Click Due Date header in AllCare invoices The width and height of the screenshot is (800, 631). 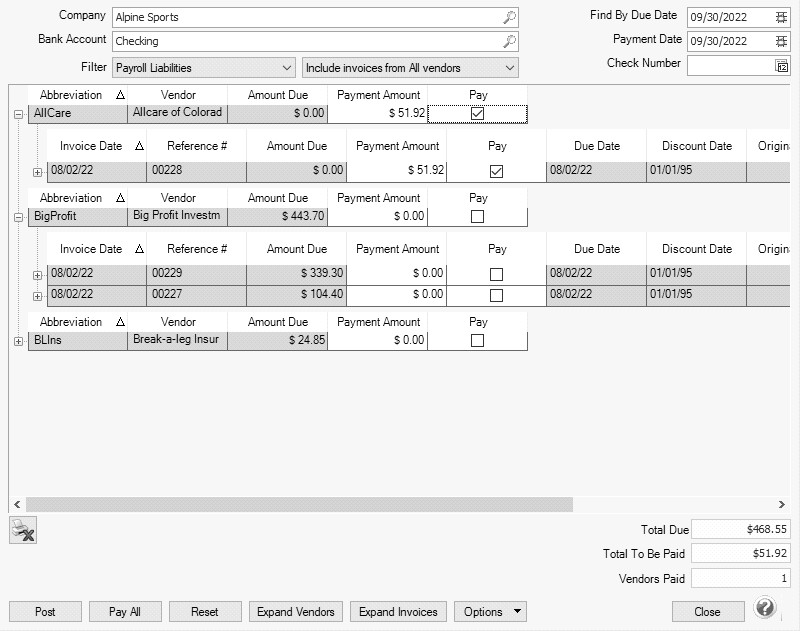tap(596, 146)
